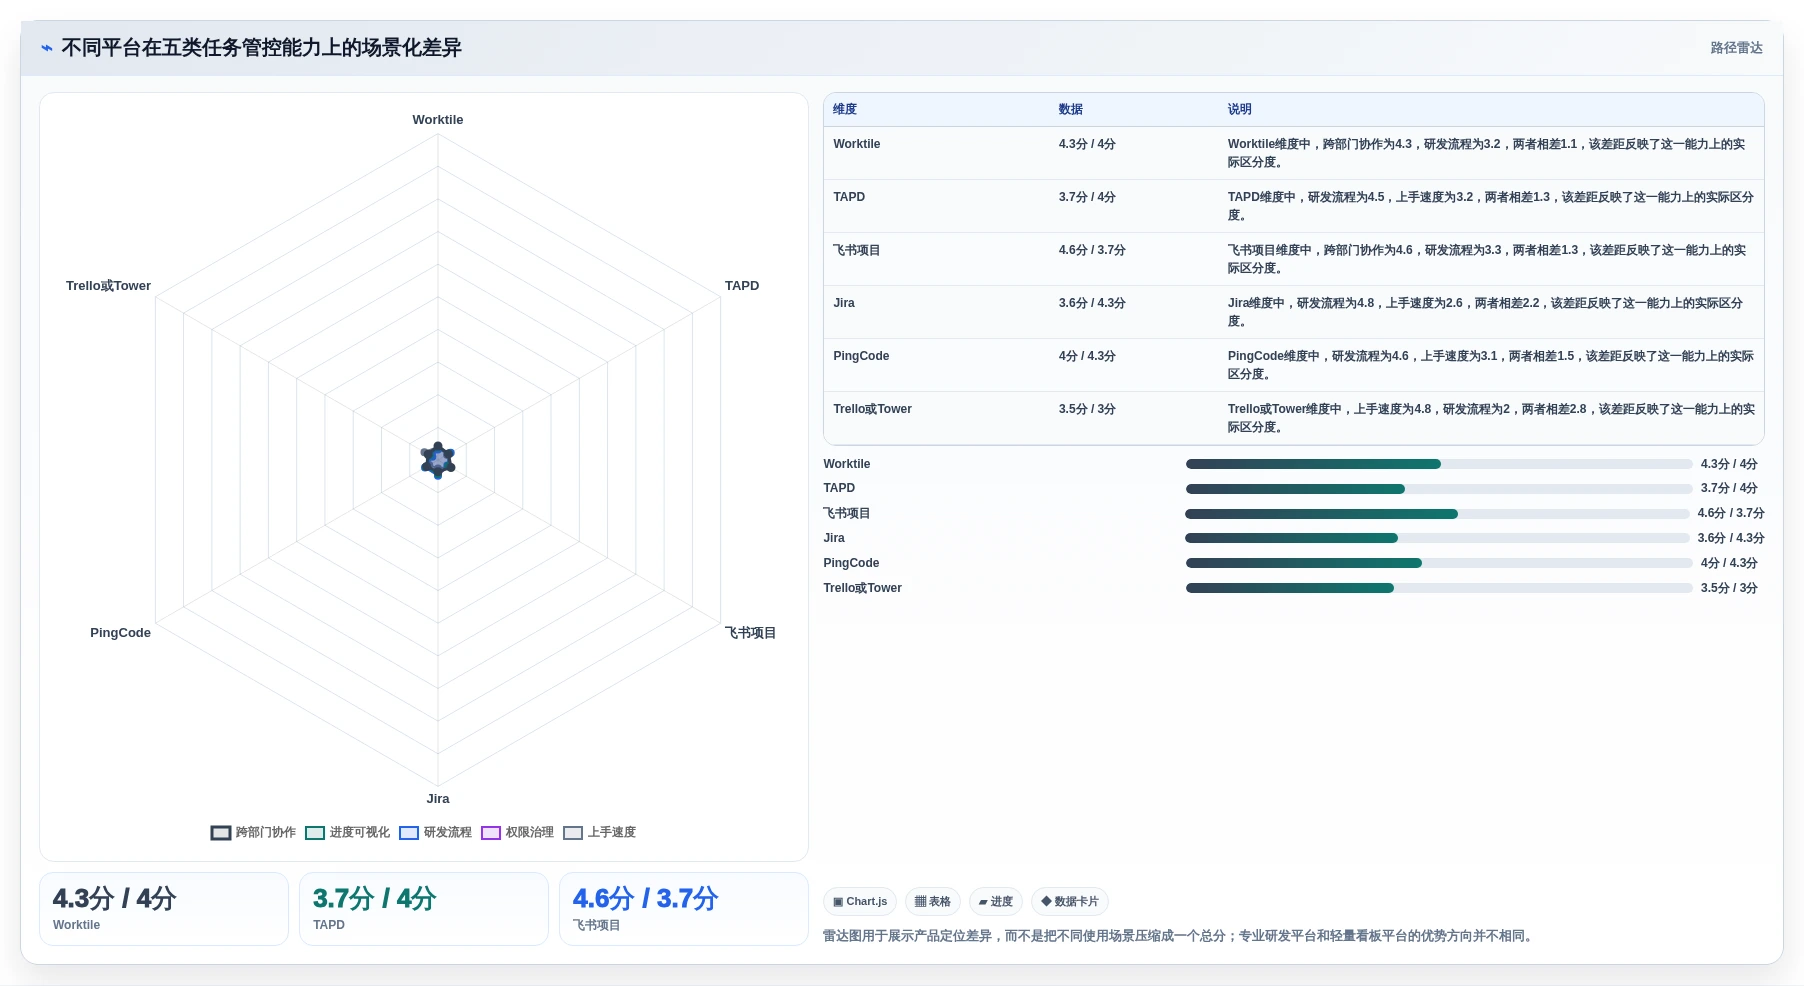Click the 4.6分 / 3.7分 value beside 飞书项目 bar
1804x986 pixels.
pos(1731,513)
